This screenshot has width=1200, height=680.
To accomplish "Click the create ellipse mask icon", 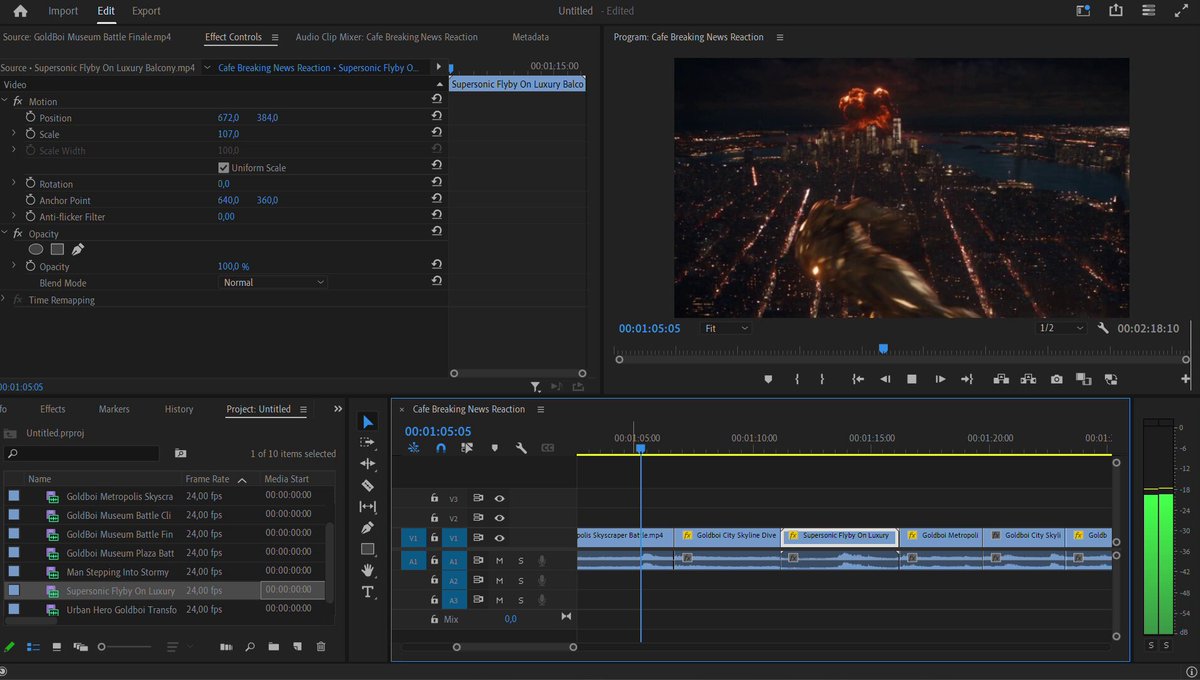I will pyautogui.click(x=36, y=250).
